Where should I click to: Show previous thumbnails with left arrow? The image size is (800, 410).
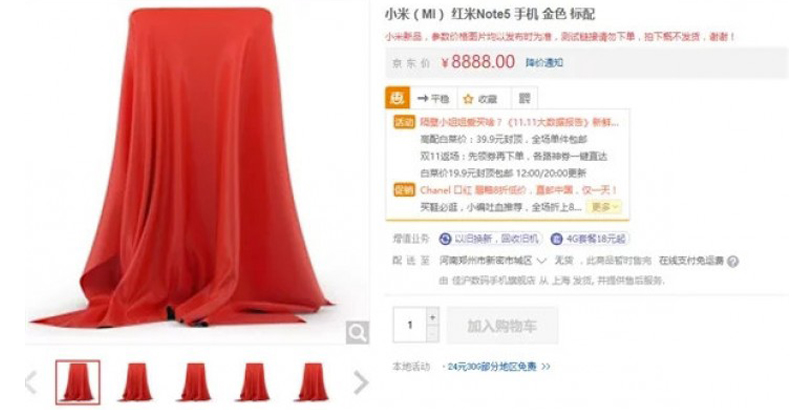click(x=32, y=382)
